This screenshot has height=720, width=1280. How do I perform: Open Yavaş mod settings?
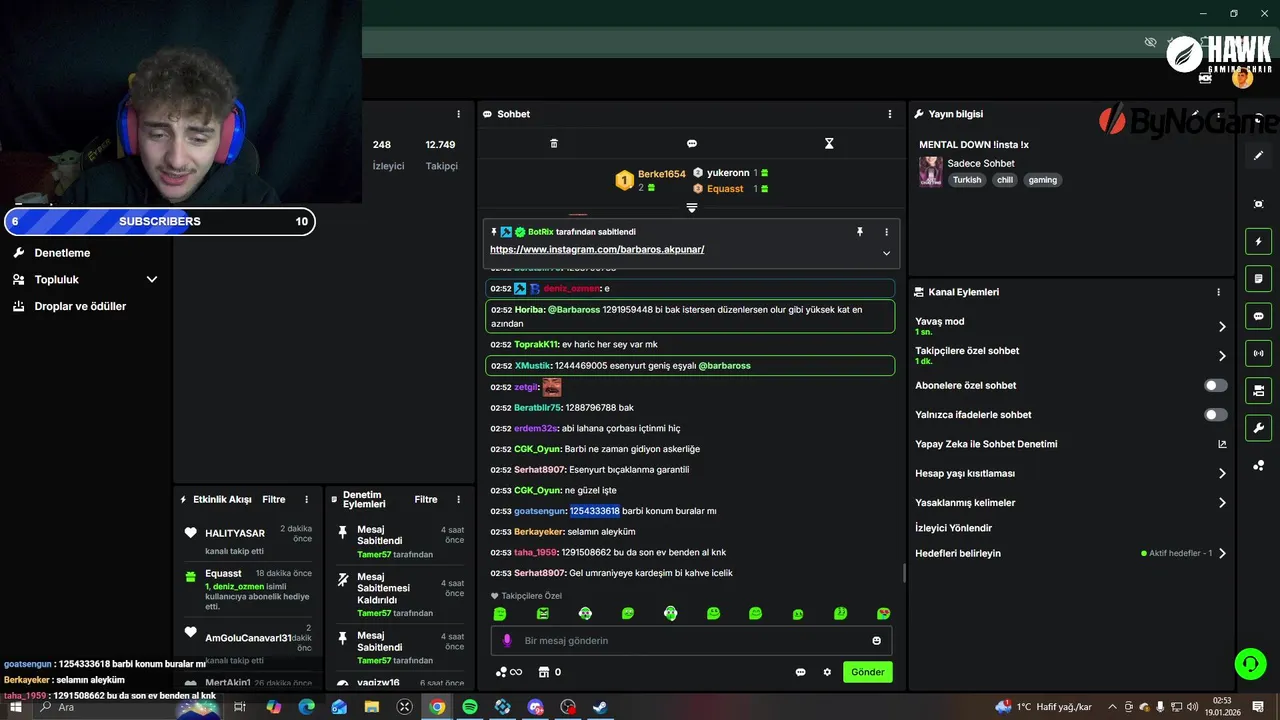[x=1071, y=326]
